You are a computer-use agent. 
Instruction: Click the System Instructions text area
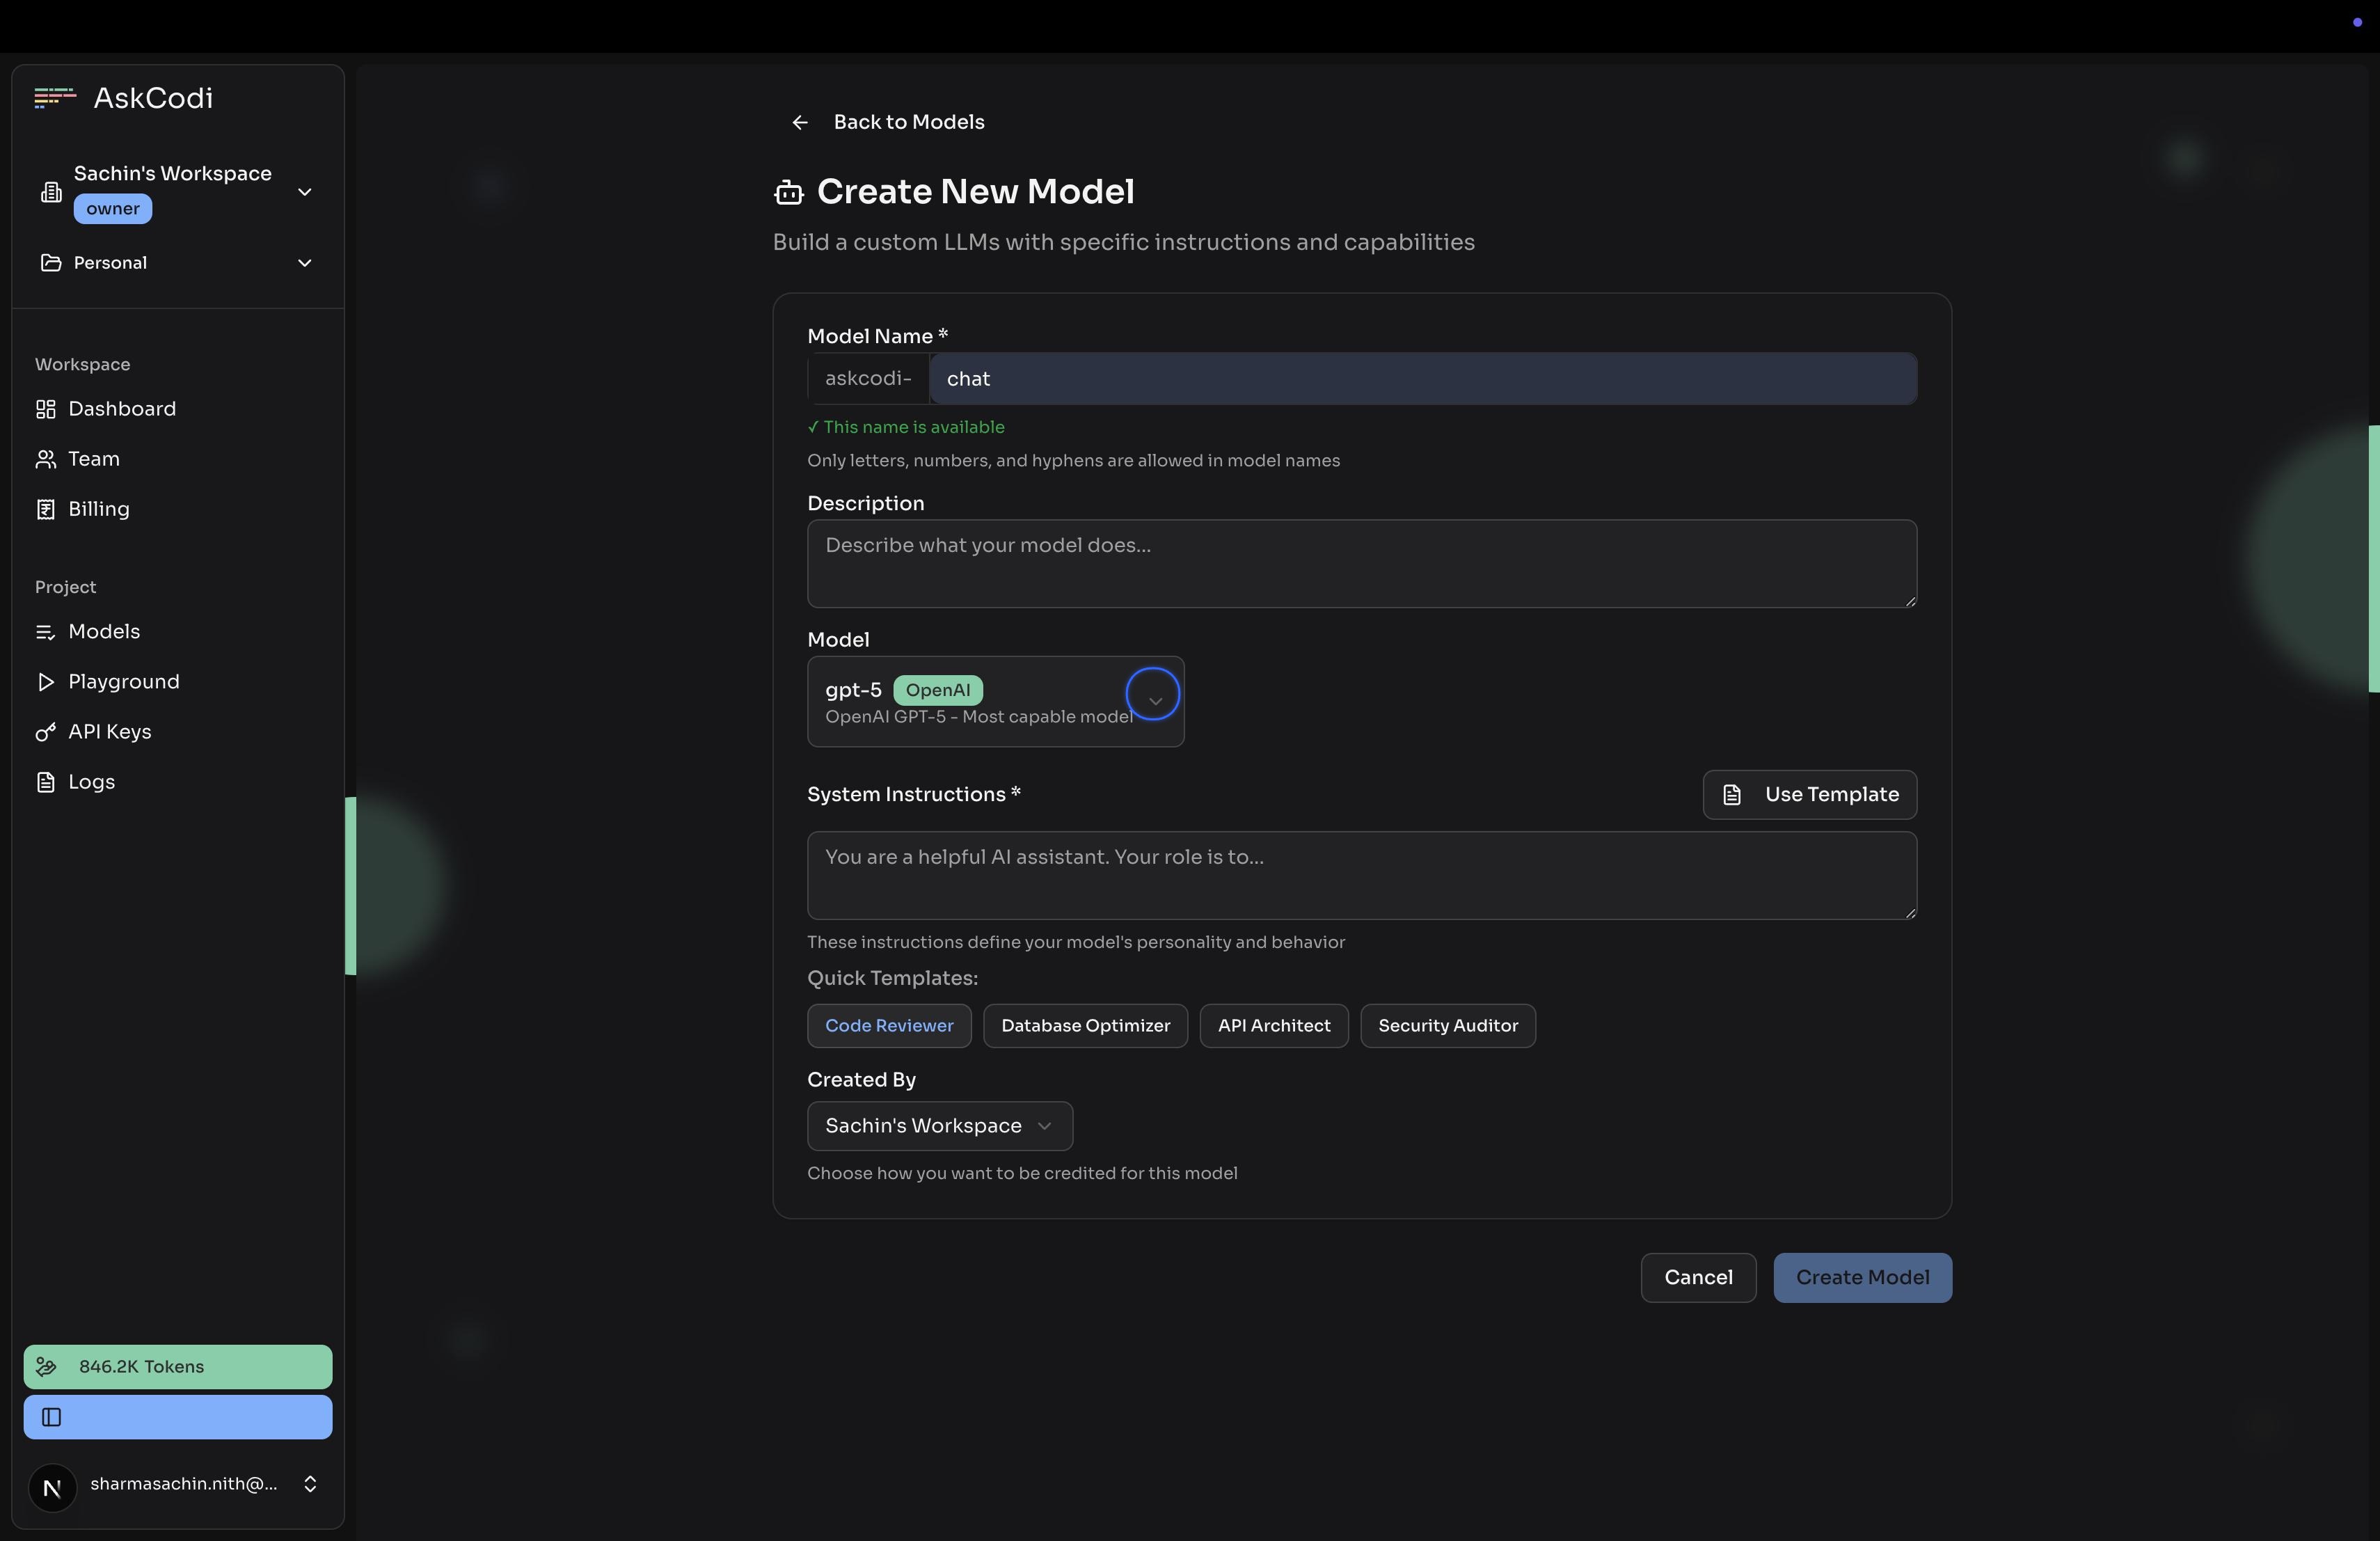click(x=1362, y=876)
